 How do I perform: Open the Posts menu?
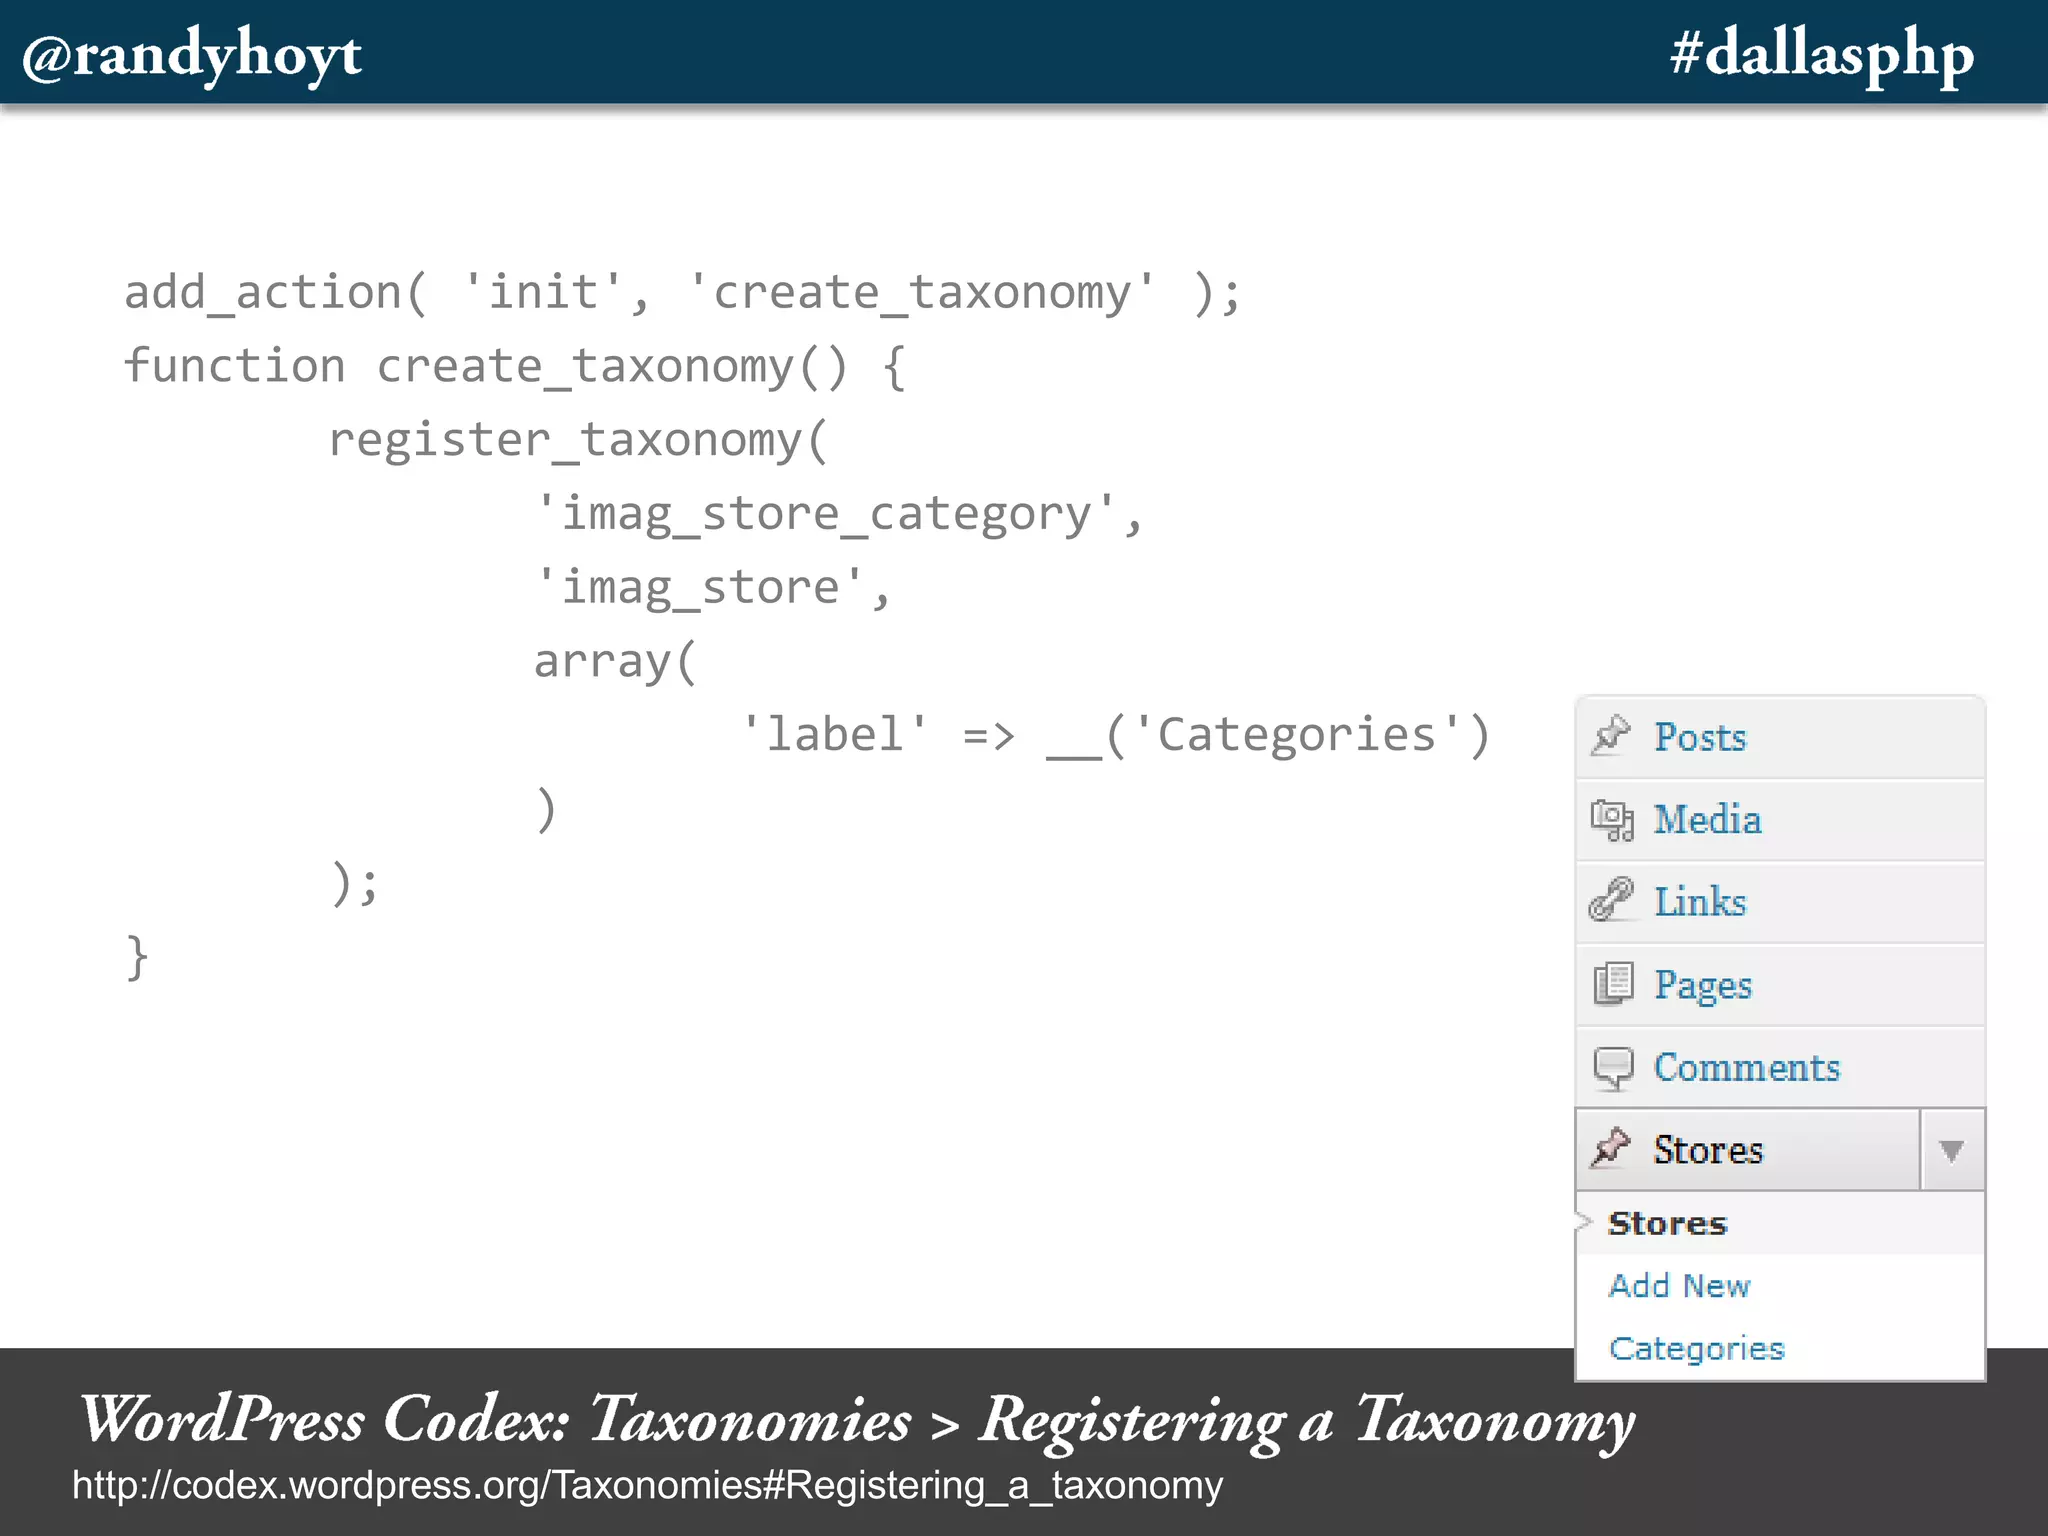click(x=1699, y=738)
